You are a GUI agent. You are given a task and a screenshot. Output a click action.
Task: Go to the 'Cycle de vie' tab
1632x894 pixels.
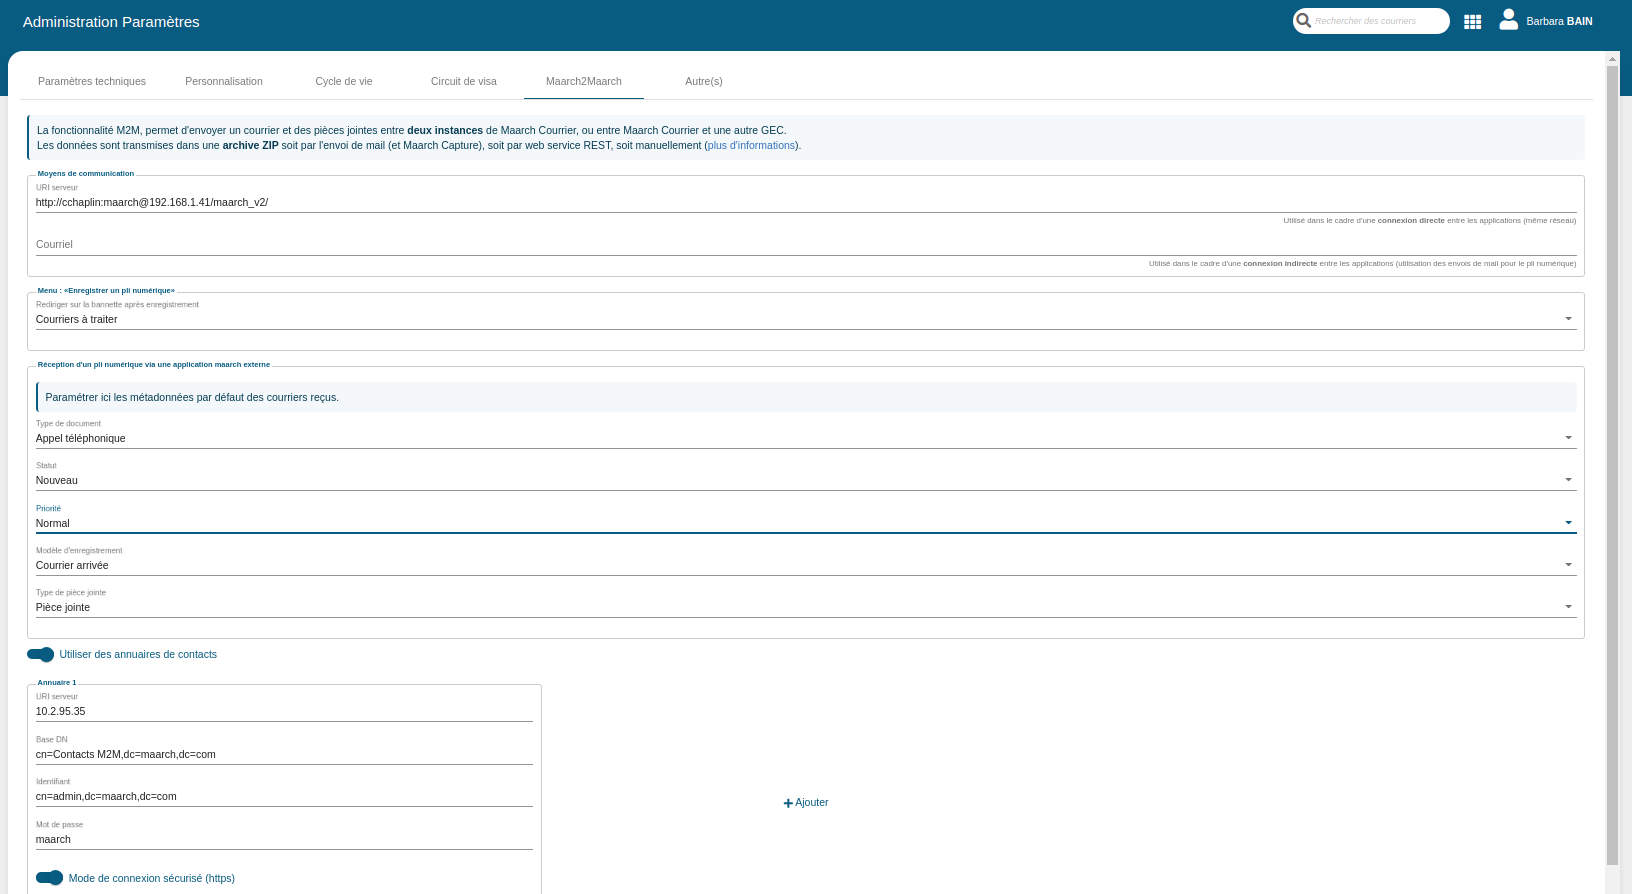[344, 81]
